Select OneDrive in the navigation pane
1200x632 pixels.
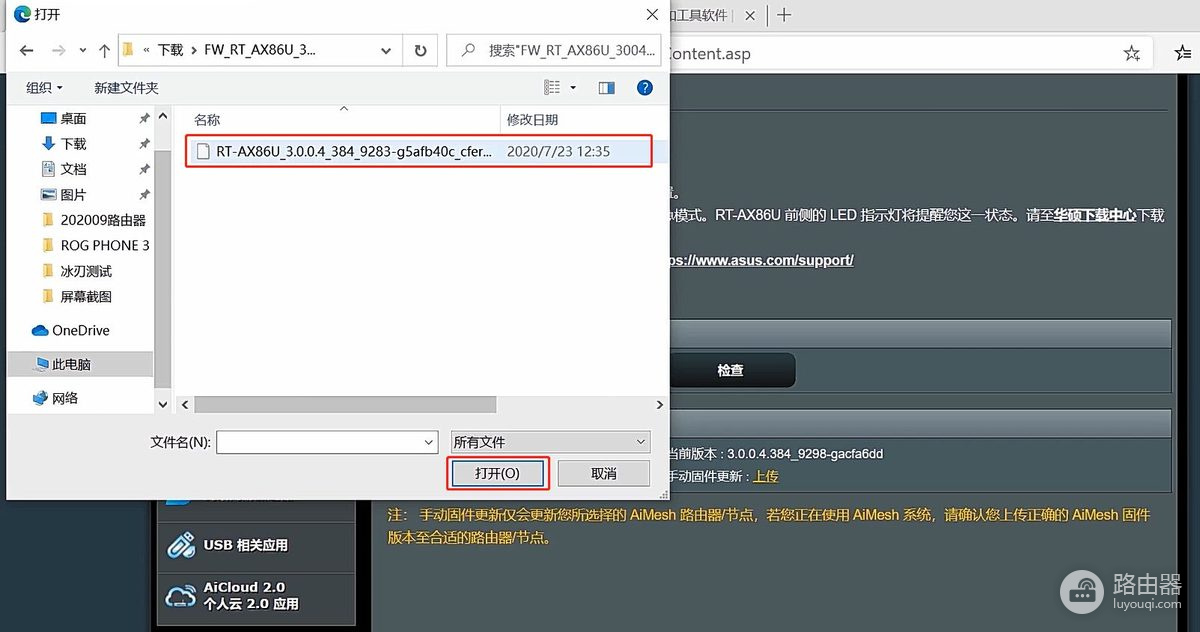pyautogui.click(x=80, y=330)
